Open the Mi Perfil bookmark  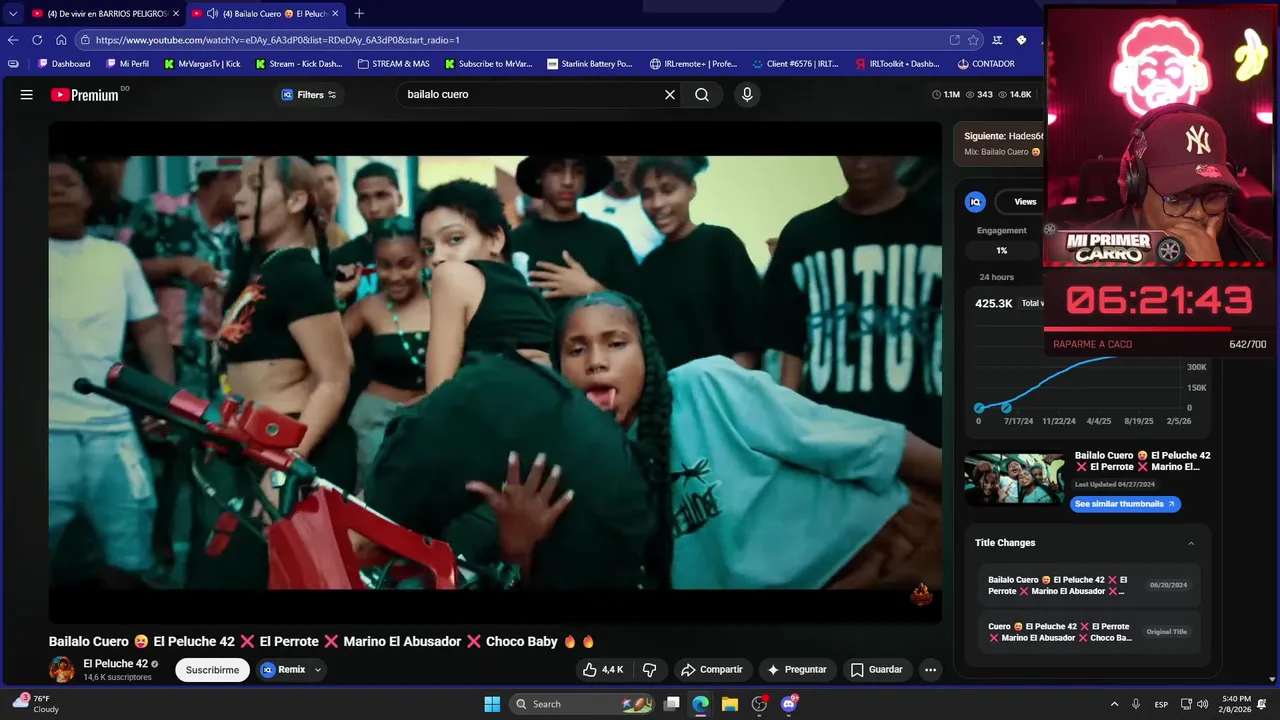coord(127,64)
